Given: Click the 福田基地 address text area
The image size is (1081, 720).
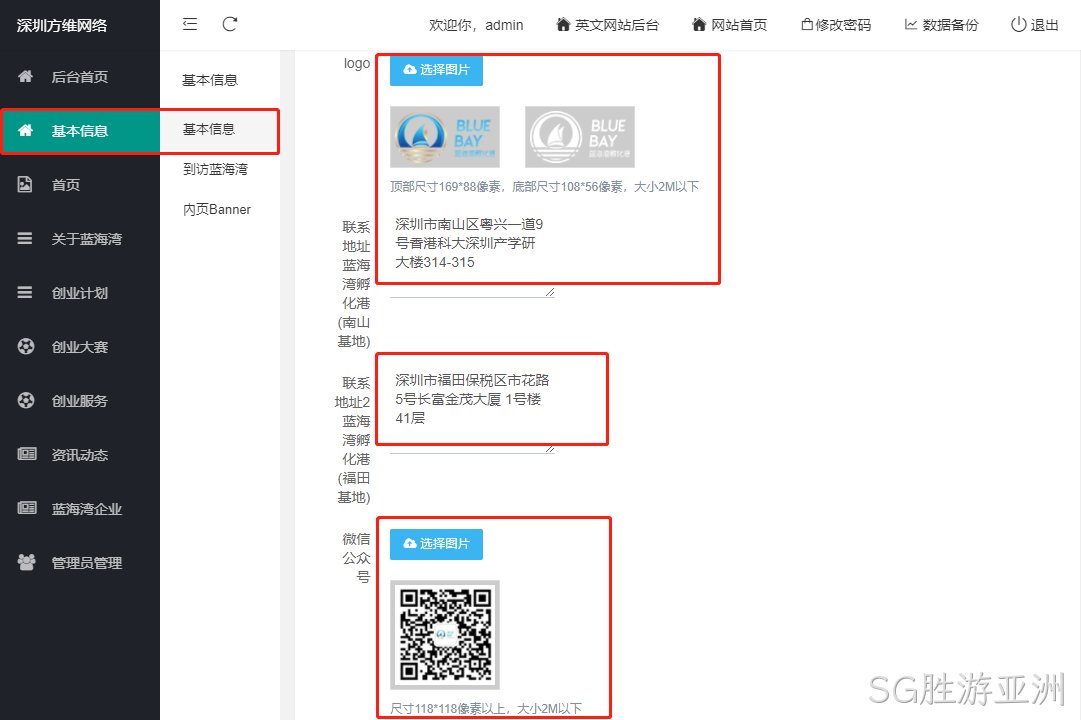Looking at the screenshot, I should (x=472, y=410).
